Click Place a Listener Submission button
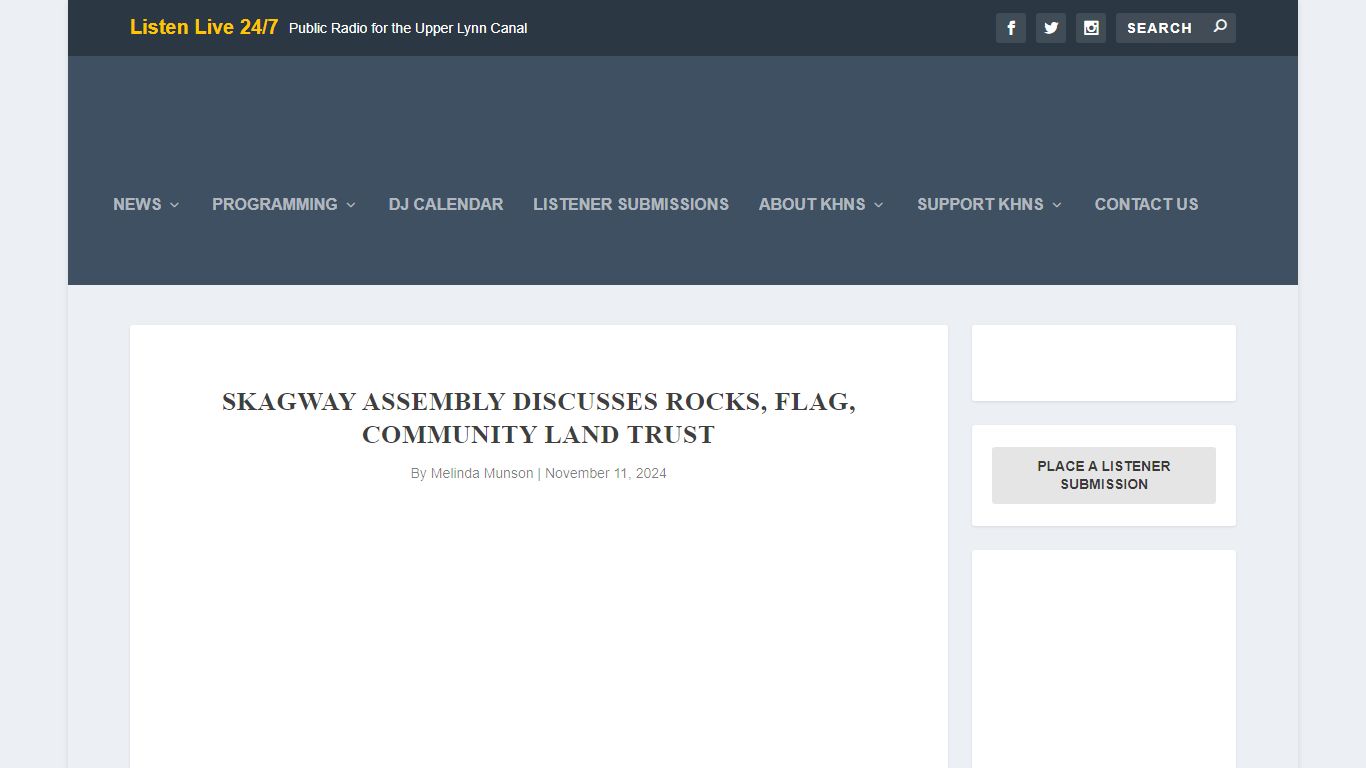The image size is (1366, 768). (1104, 475)
